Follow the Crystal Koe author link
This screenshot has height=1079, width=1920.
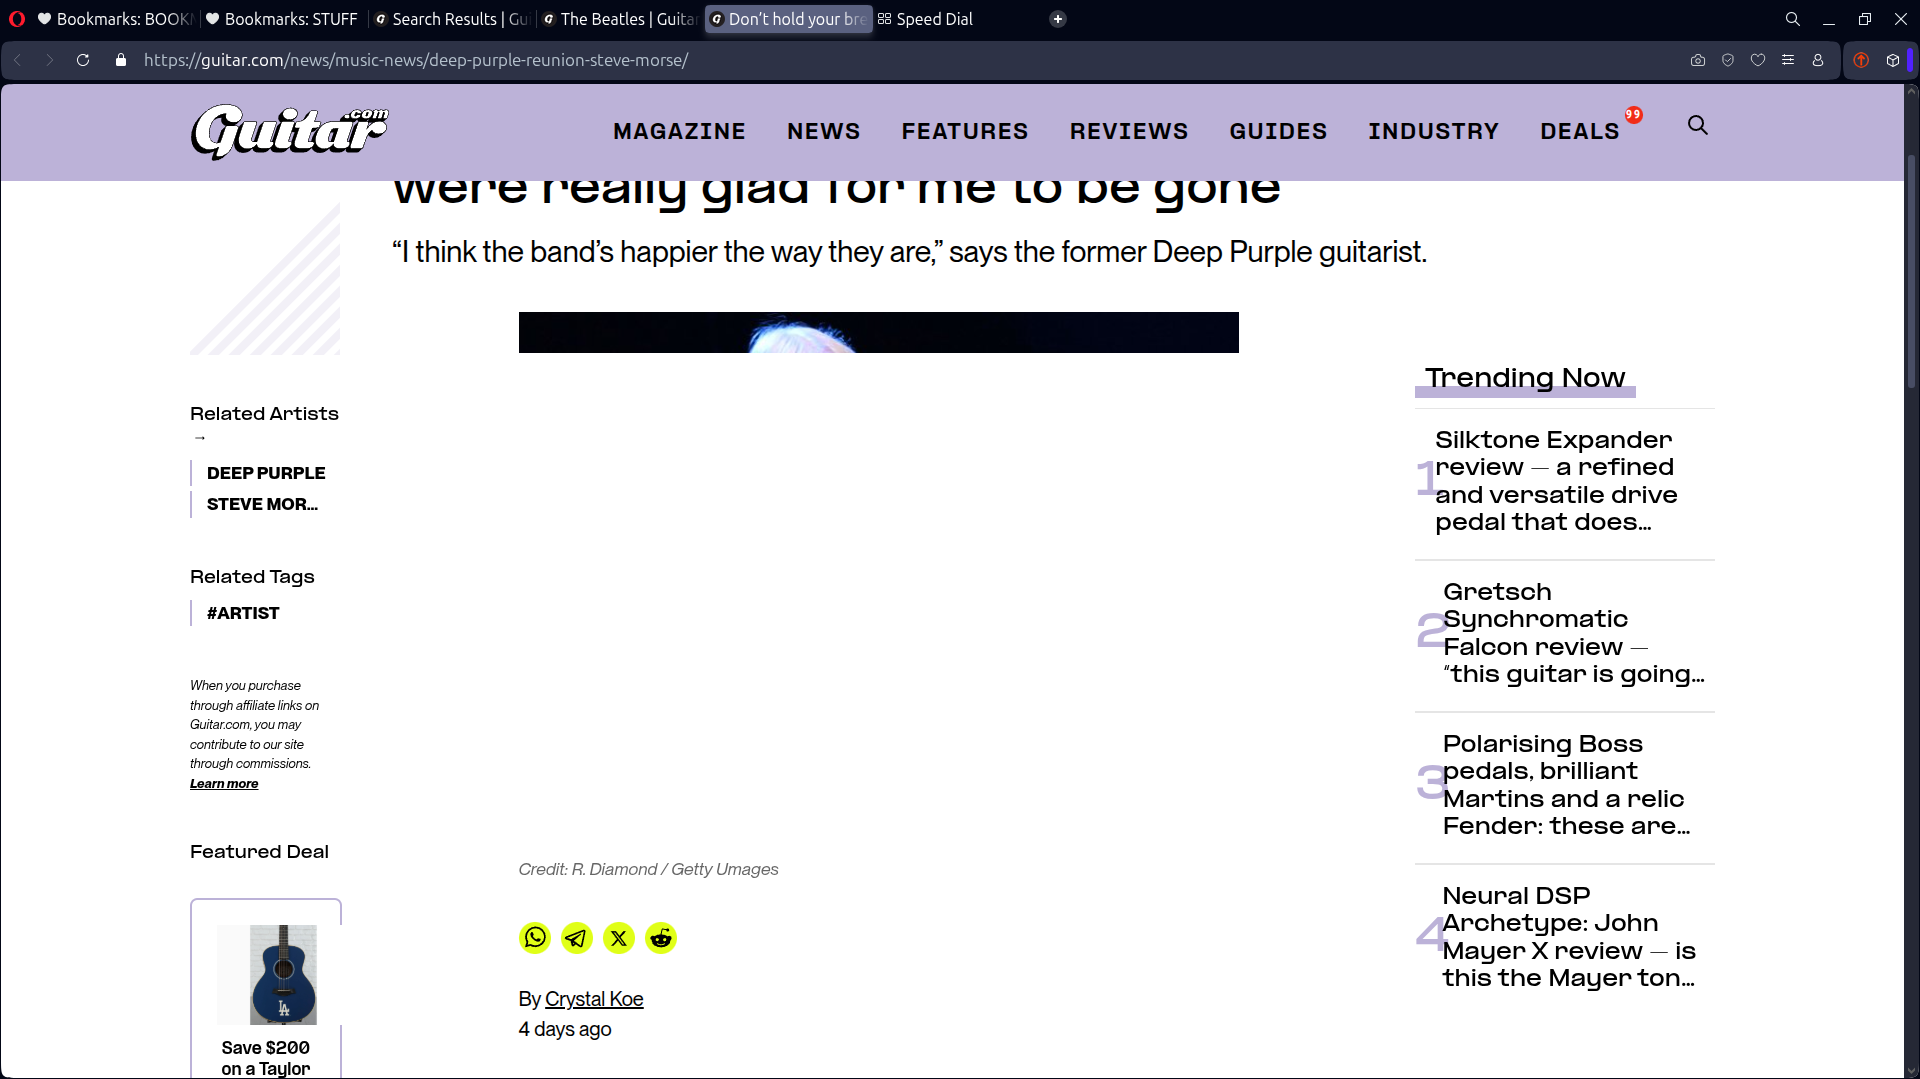pyautogui.click(x=594, y=999)
